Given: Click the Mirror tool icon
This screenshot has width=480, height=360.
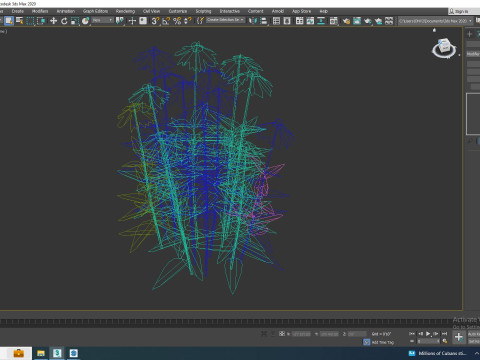Looking at the screenshot, I should (253, 21).
